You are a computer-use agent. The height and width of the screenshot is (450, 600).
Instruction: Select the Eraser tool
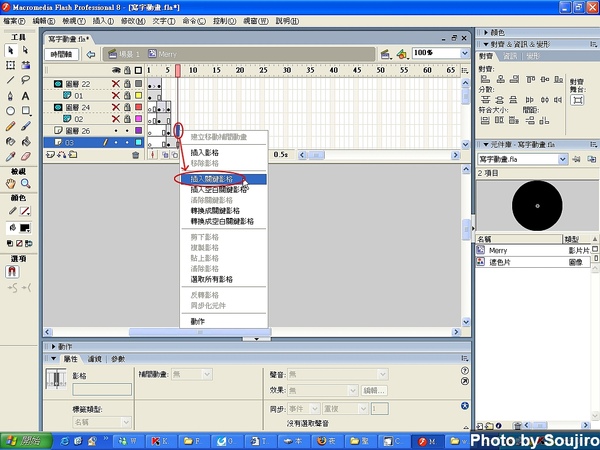point(26,156)
